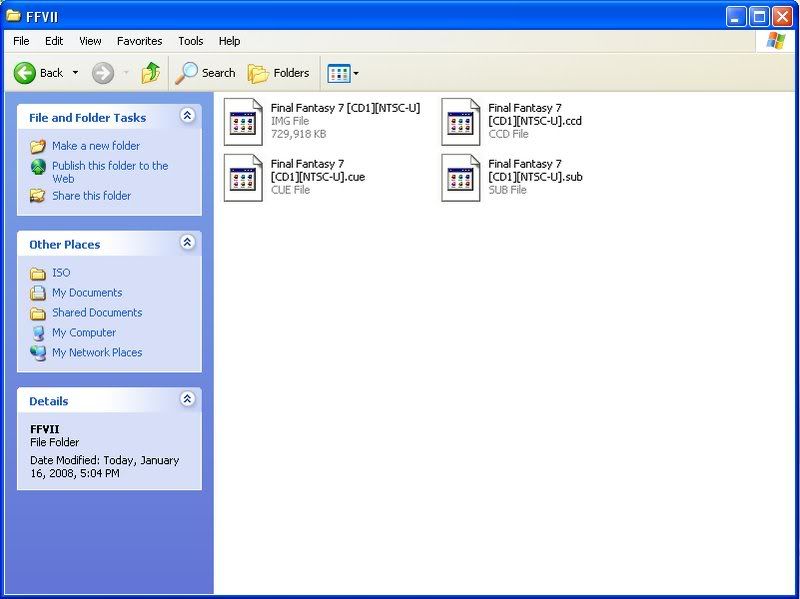
Task: Click the FFVII folder icon in title bar
Action: pyautogui.click(x=13, y=15)
